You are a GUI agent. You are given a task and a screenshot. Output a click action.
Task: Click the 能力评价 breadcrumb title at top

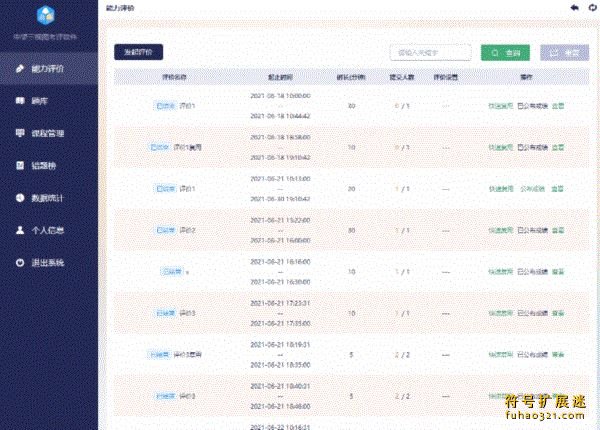point(120,8)
